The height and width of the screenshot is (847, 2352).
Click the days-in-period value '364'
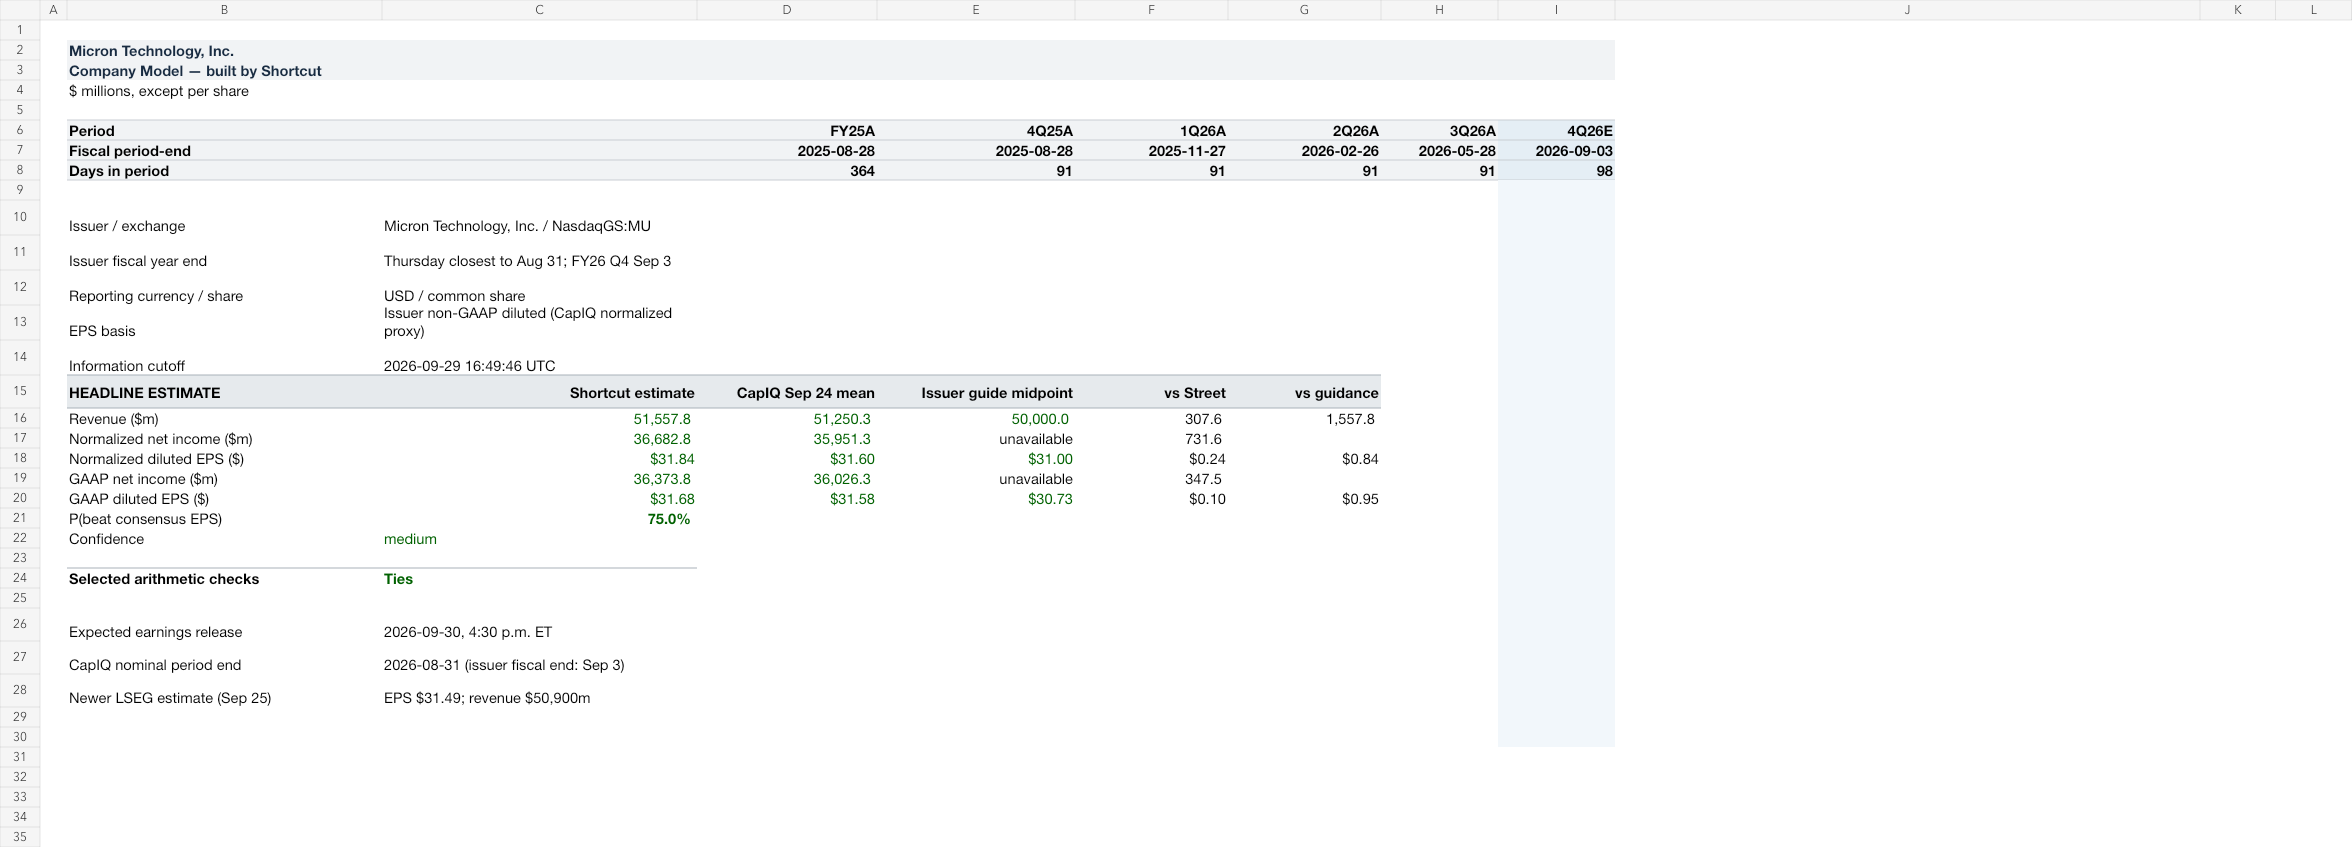(x=787, y=171)
